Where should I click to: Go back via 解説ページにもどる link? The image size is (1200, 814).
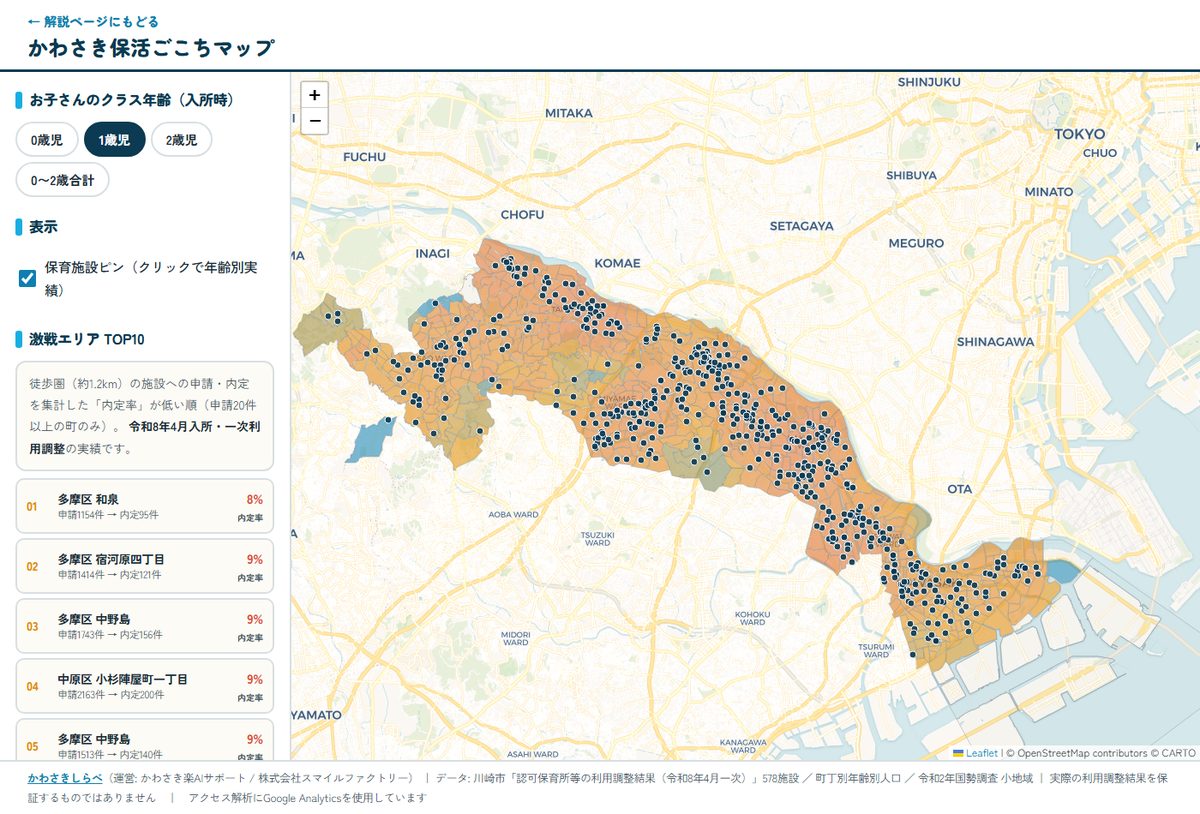click(x=93, y=21)
